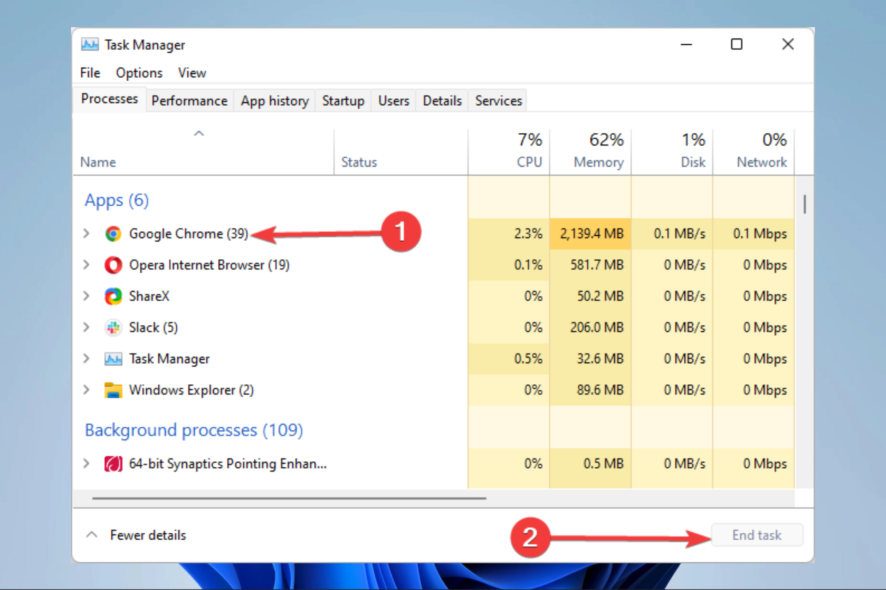Sort processes by Name column
Image resolution: width=886 pixels, height=590 pixels.
tap(203, 153)
